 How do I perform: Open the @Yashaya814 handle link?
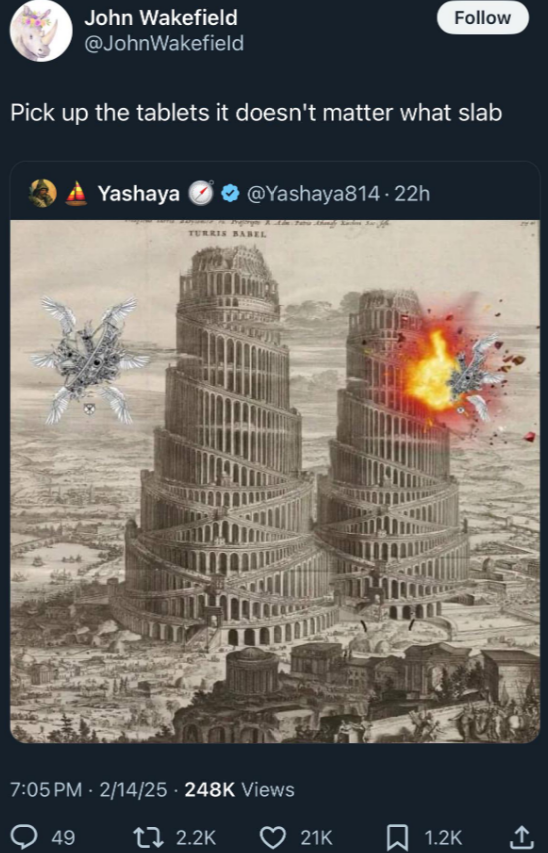pyautogui.click(x=313, y=193)
